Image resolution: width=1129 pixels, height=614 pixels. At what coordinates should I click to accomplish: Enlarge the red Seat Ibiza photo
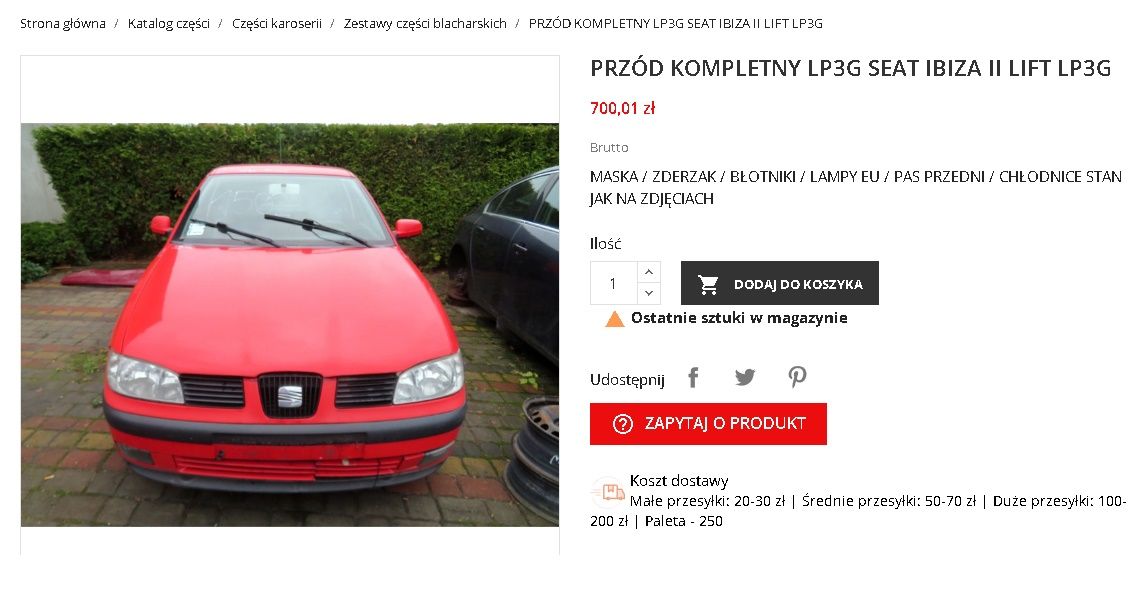(x=290, y=325)
